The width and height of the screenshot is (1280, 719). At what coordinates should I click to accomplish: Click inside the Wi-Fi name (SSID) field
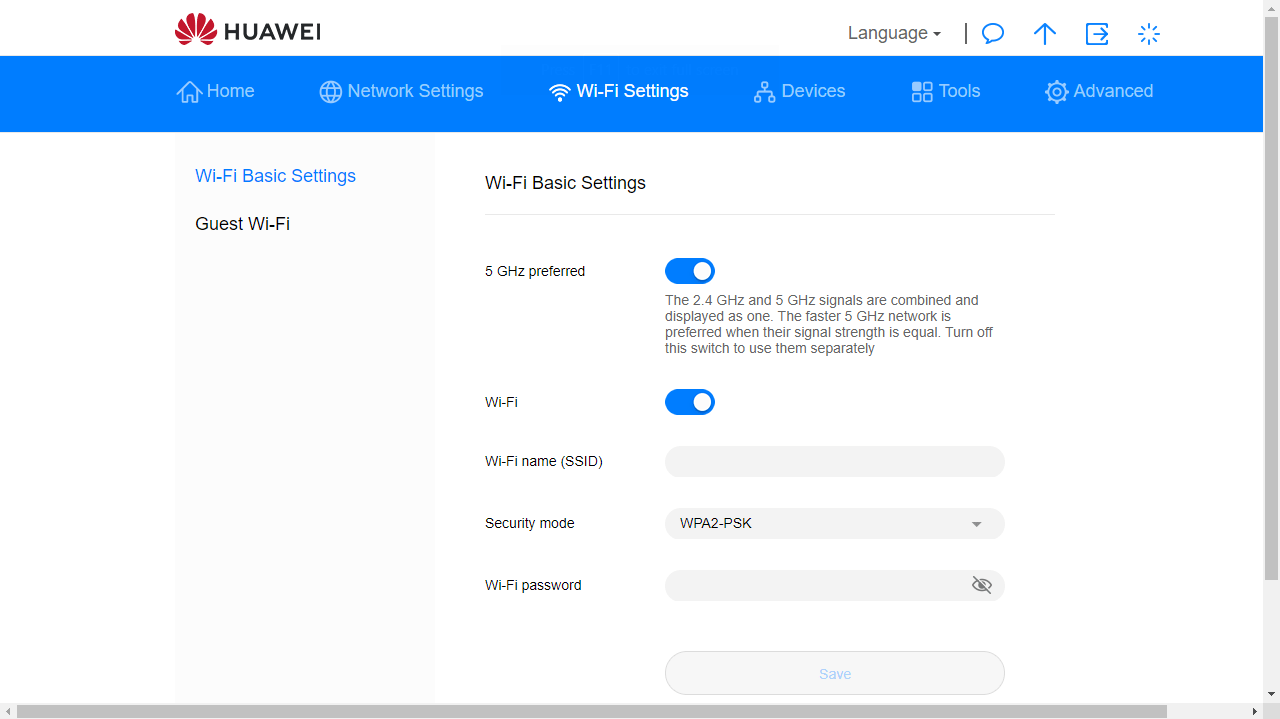pos(834,461)
